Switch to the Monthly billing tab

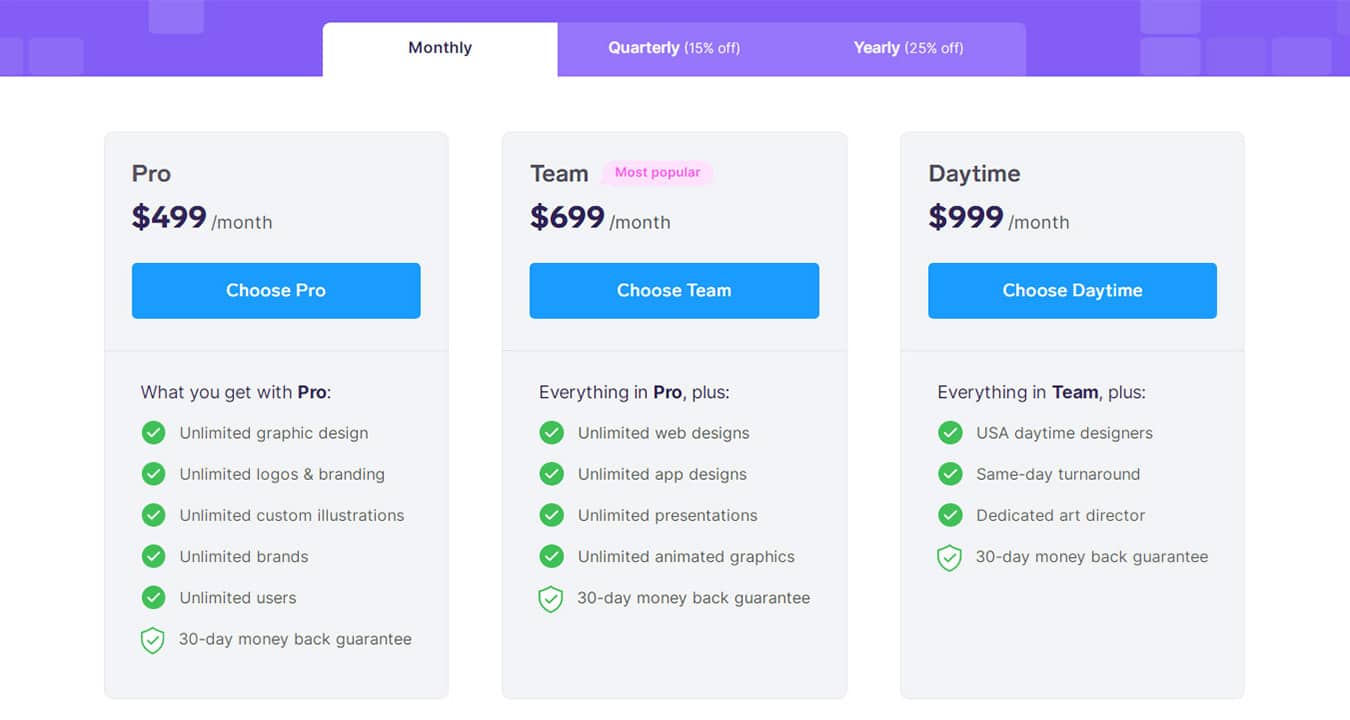click(440, 48)
